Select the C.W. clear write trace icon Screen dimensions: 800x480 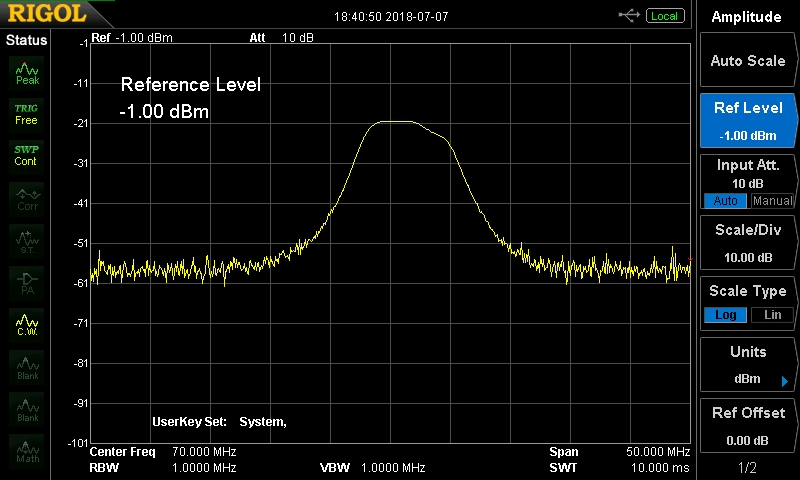click(27, 325)
